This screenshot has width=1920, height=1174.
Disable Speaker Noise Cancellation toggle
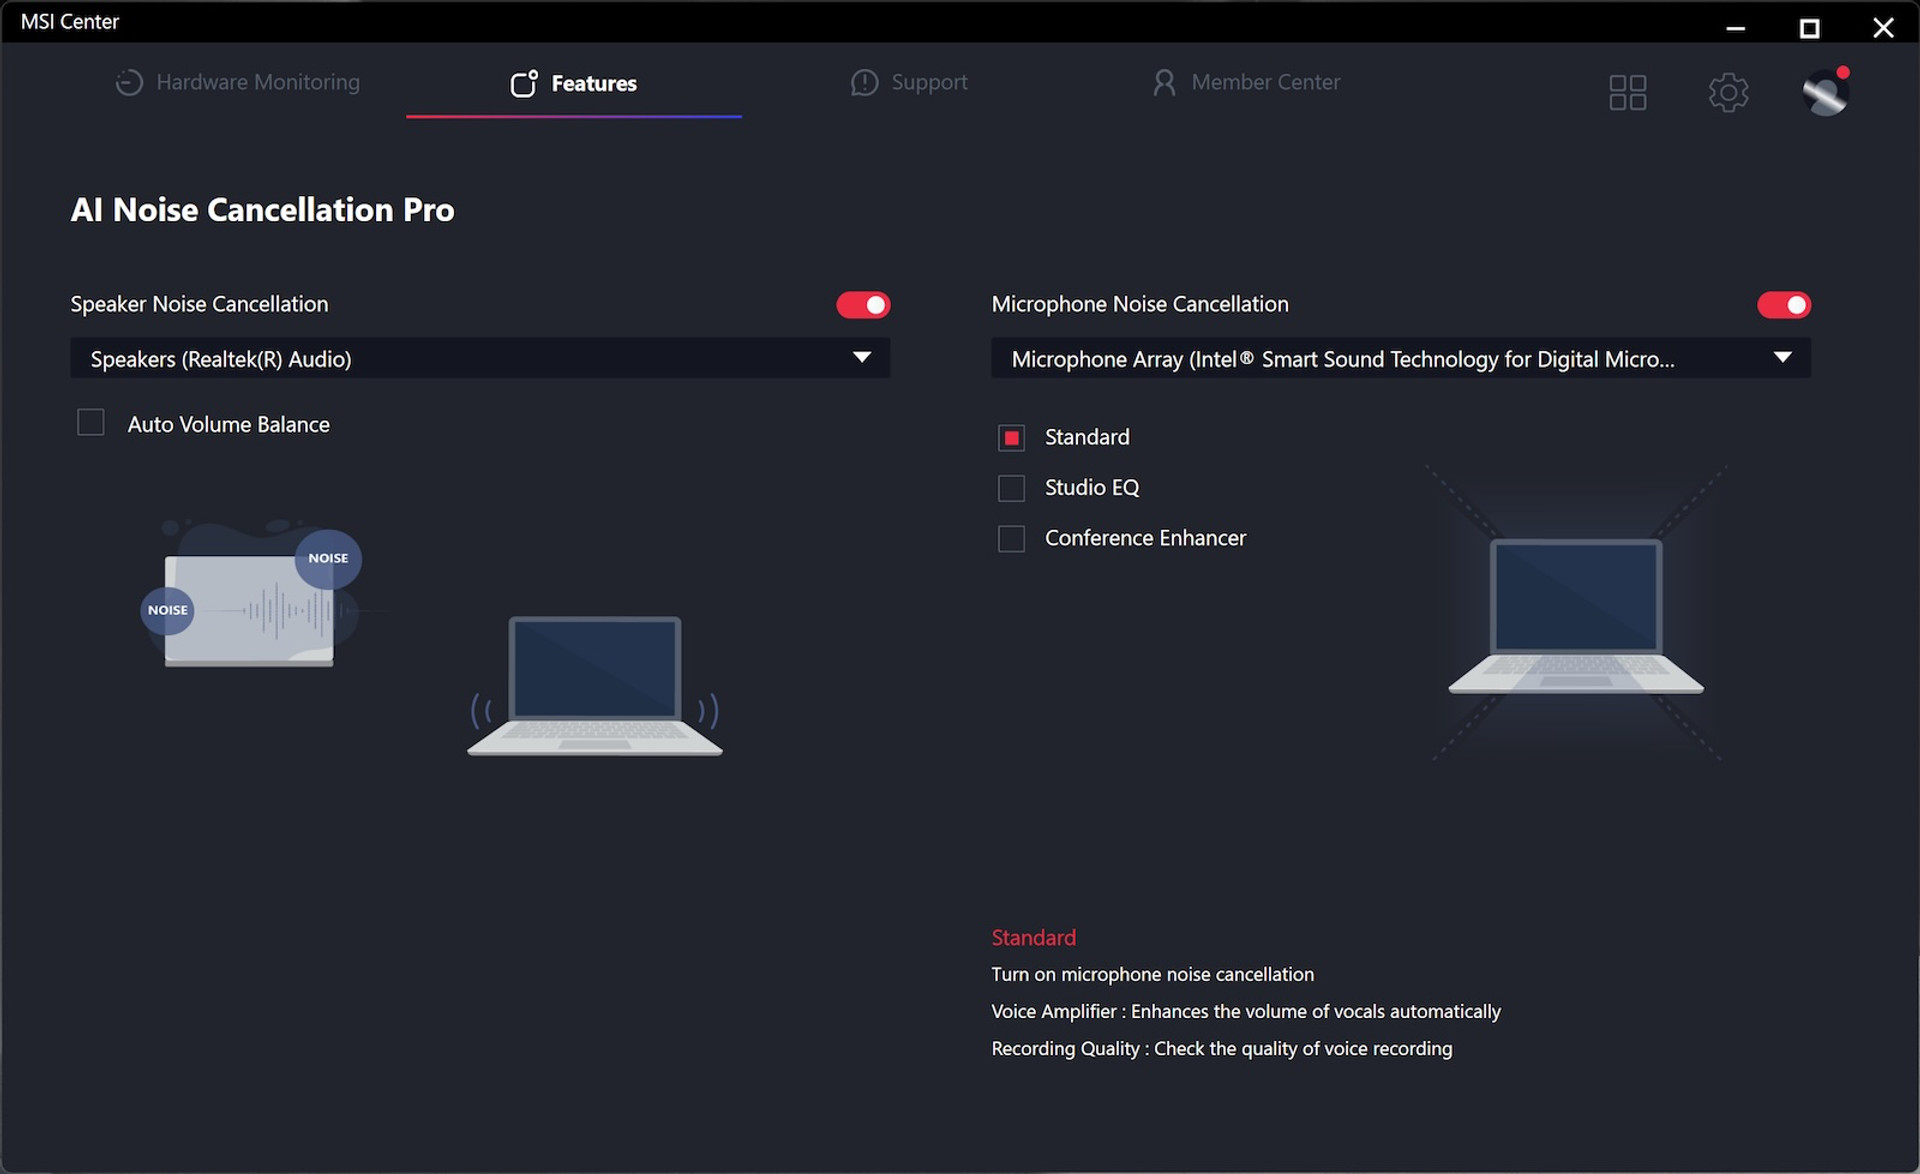pos(863,305)
